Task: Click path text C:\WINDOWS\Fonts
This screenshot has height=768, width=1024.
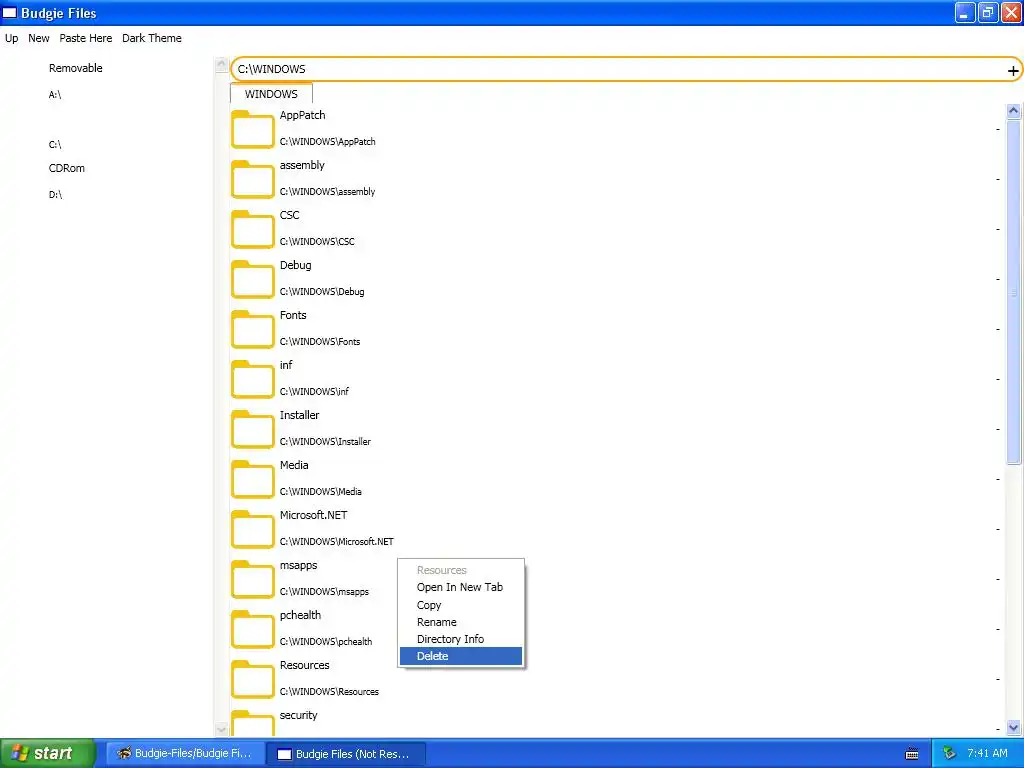Action: point(320,342)
